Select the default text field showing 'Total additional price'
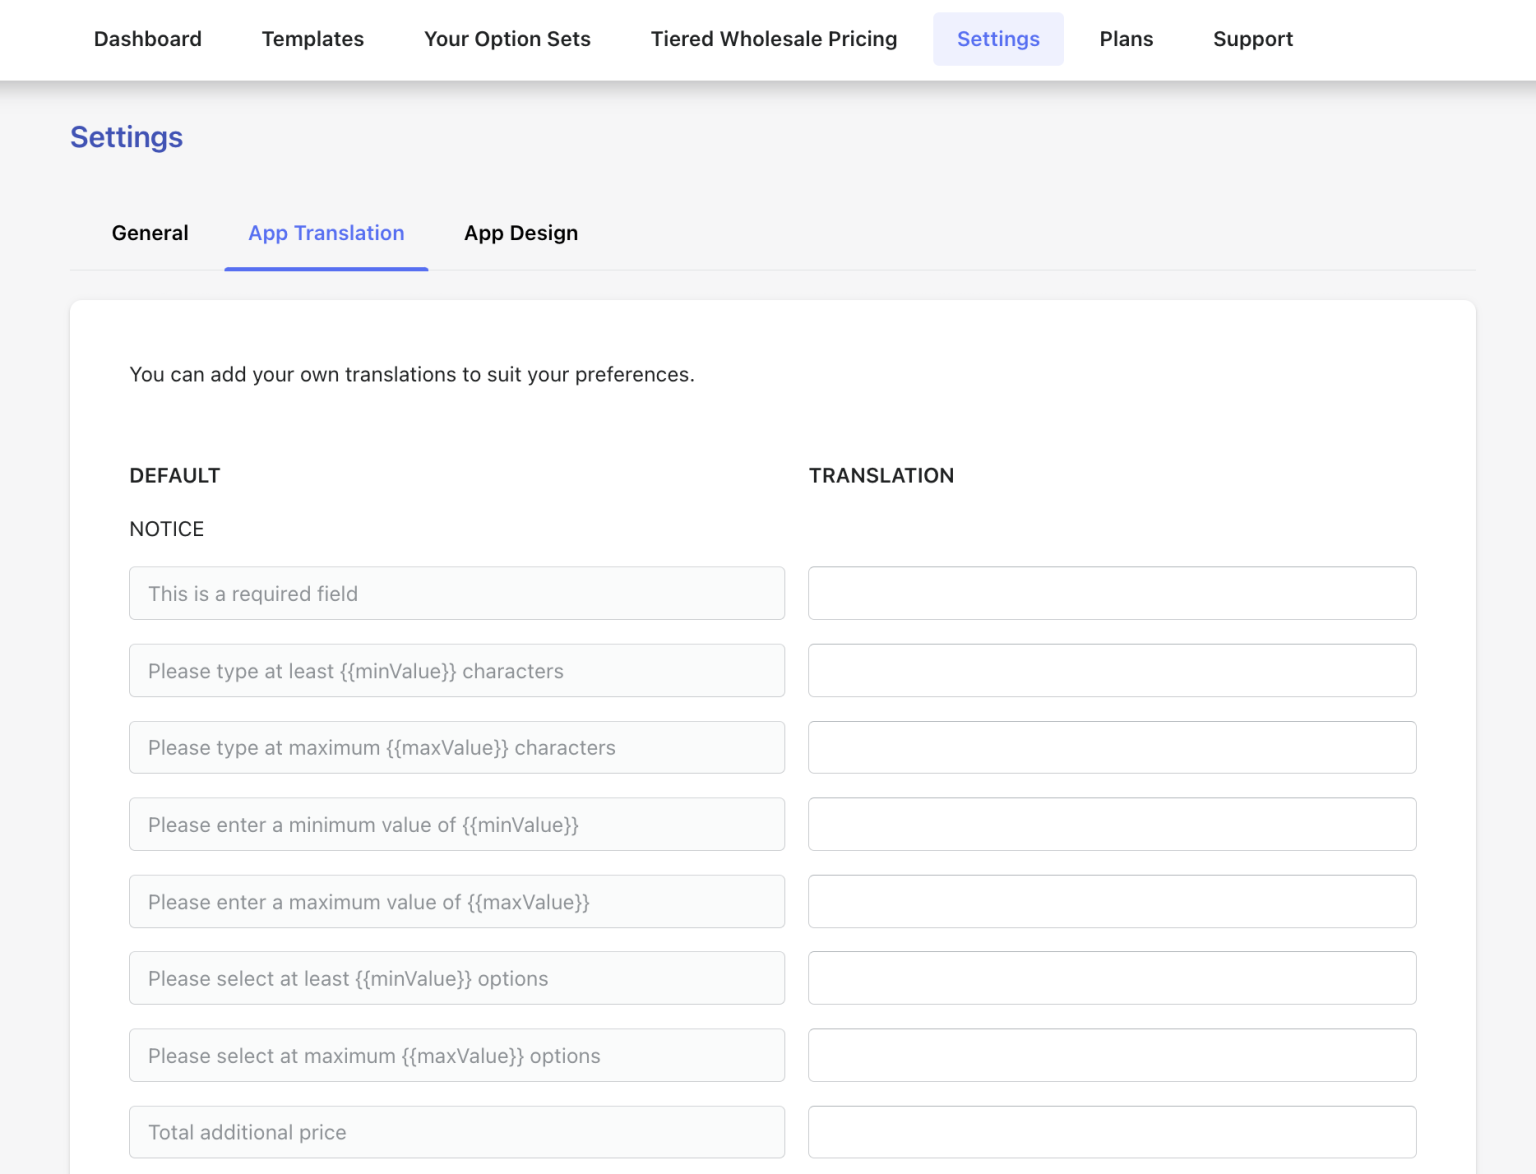The height and width of the screenshot is (1174, 1536). point(457,1132)
